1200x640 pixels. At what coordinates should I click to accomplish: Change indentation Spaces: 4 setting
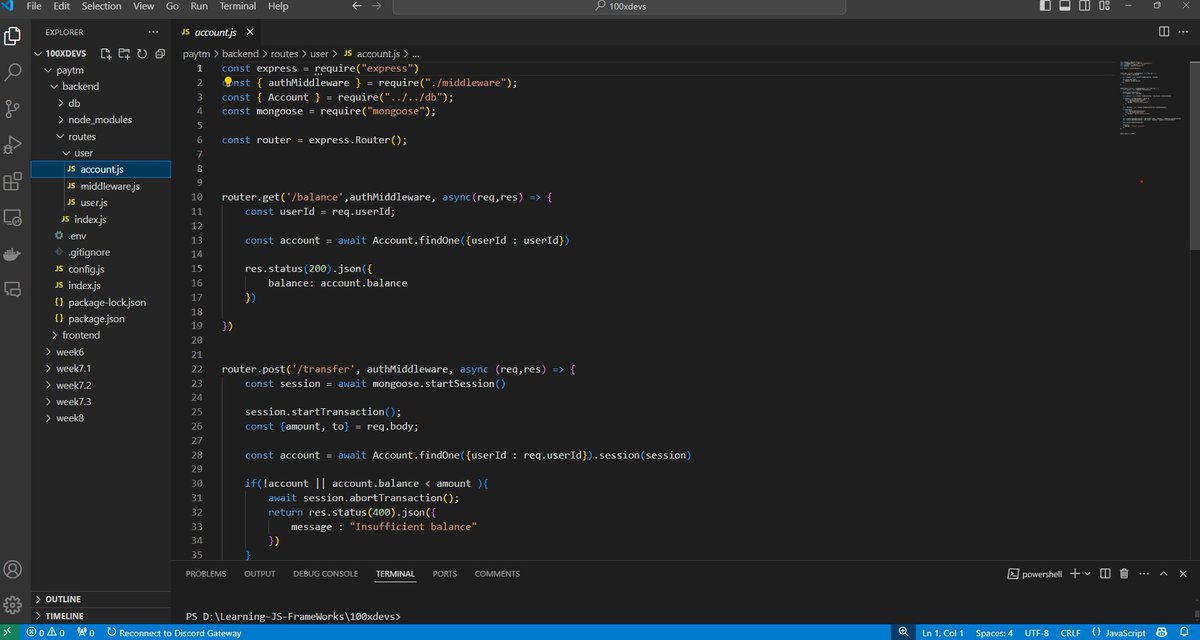coord(994,632)
